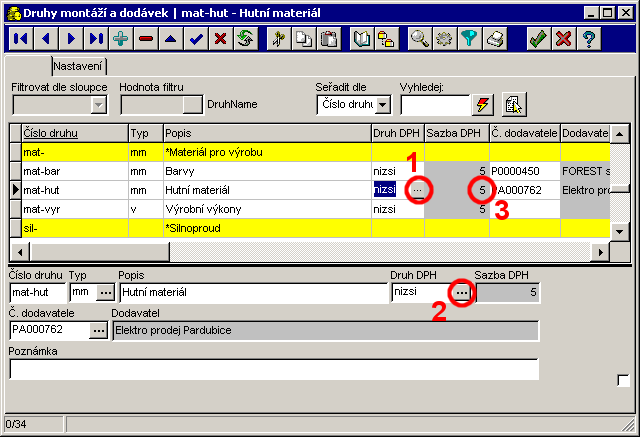Click the funnel filter icon
The width and height of the screenshot is (640, 437).
point(468,39)
